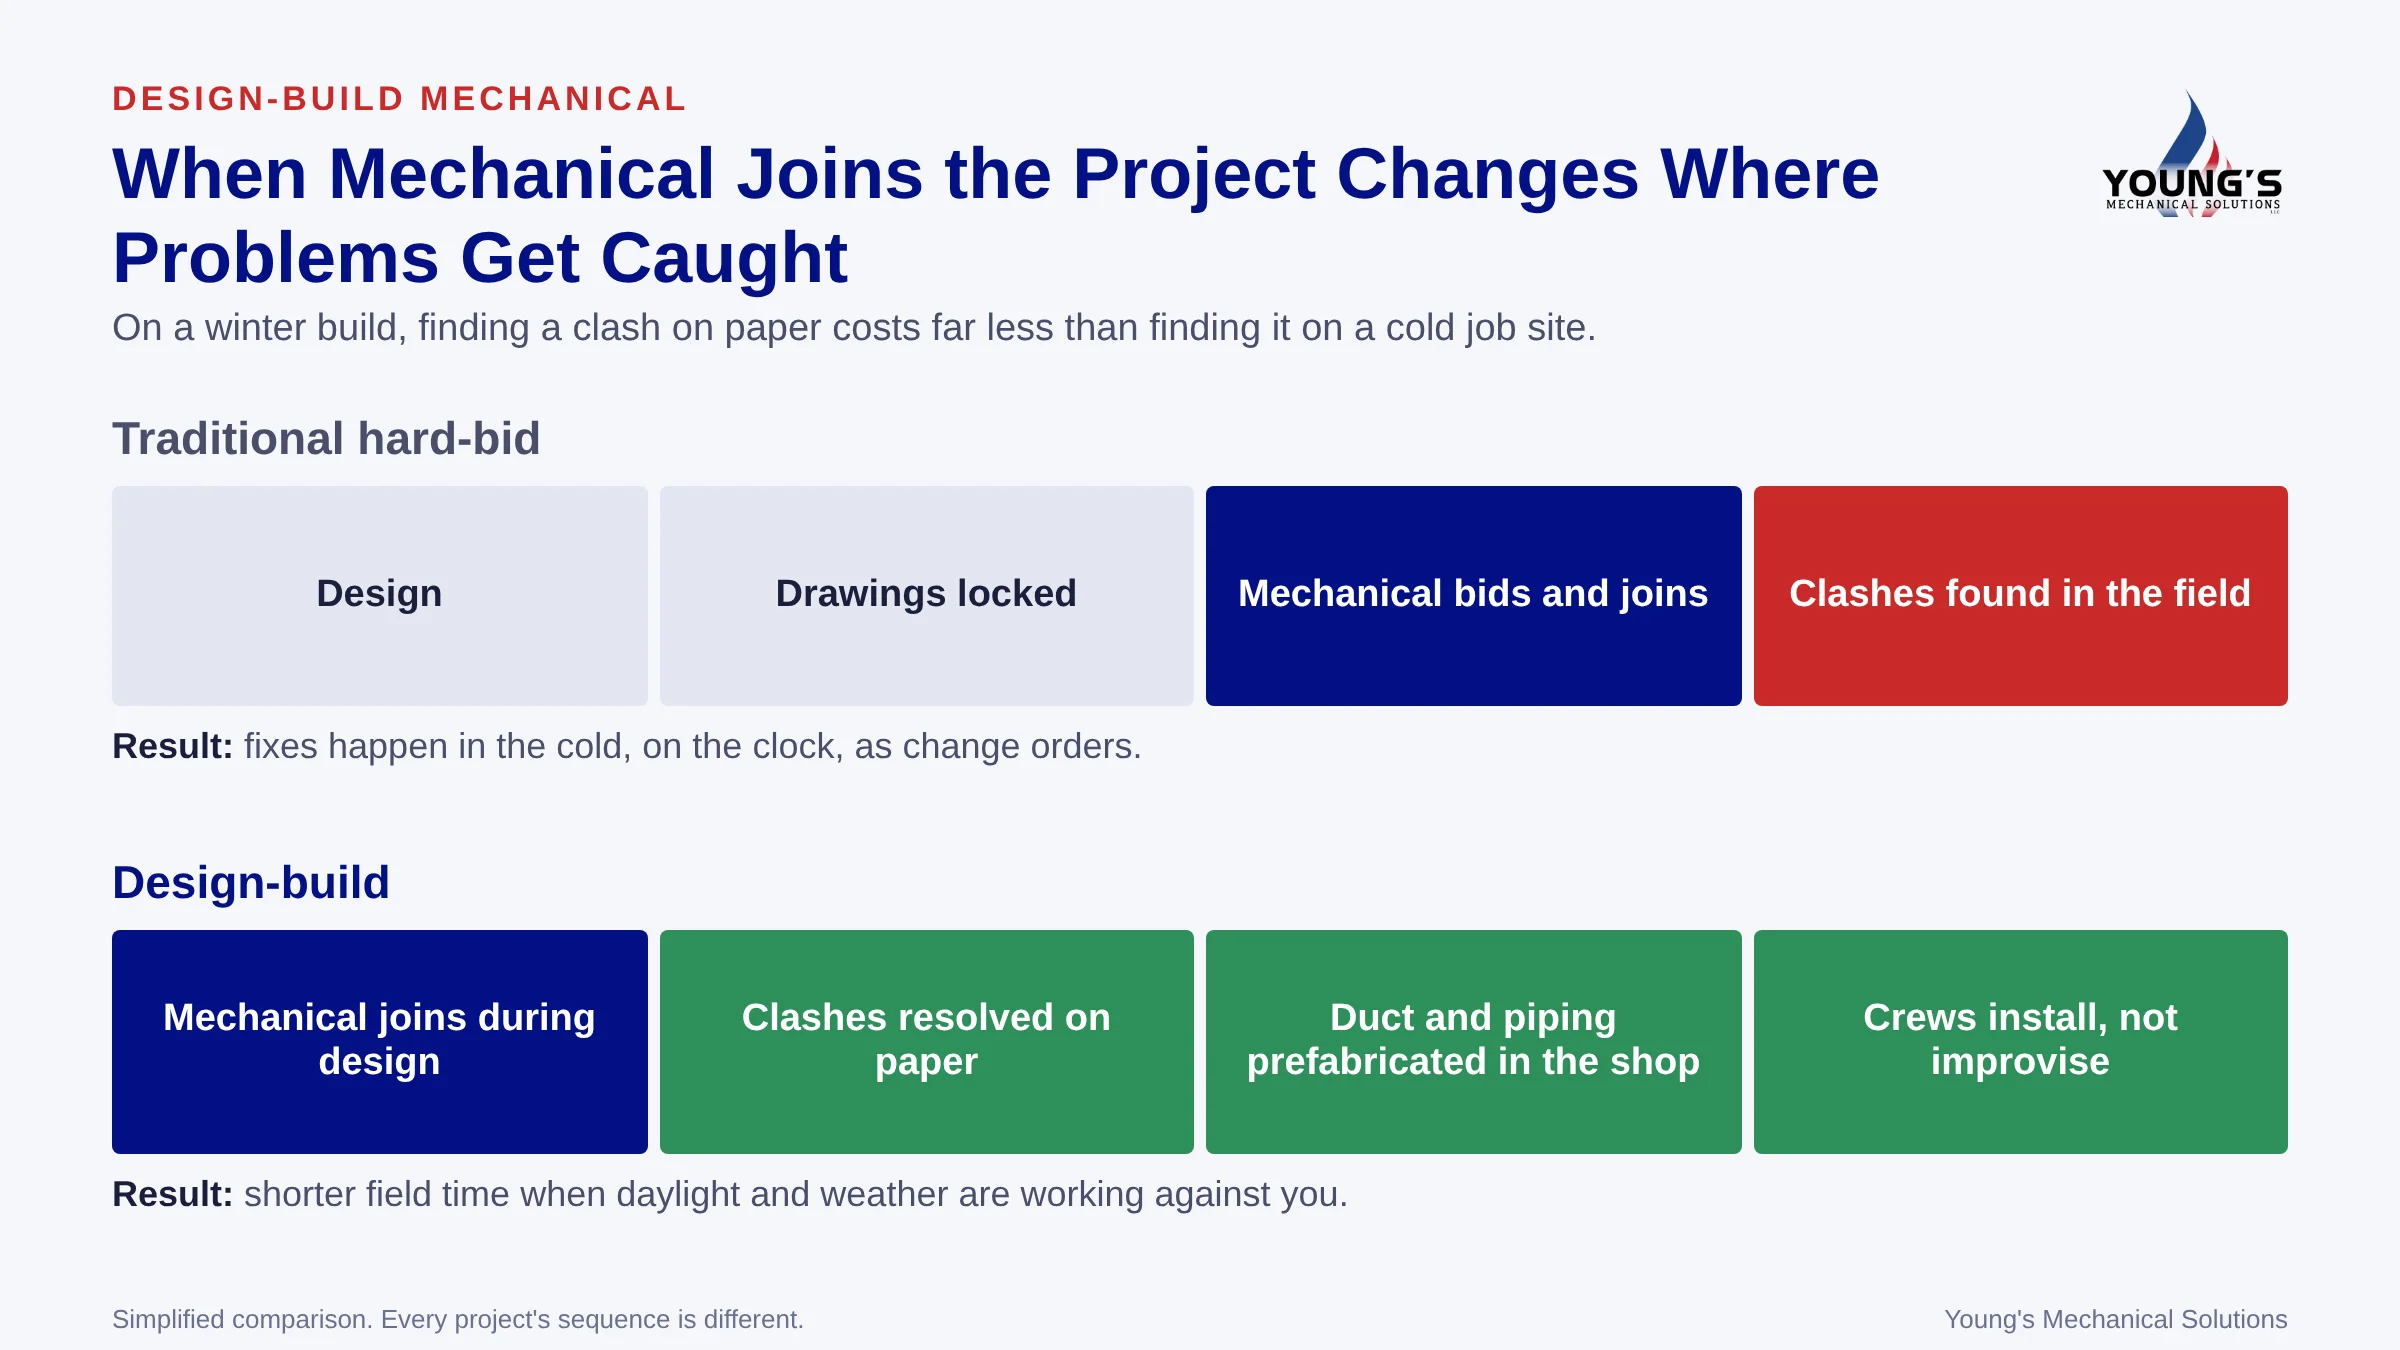
Task: Select the Design step box
Action: [380, 596]
